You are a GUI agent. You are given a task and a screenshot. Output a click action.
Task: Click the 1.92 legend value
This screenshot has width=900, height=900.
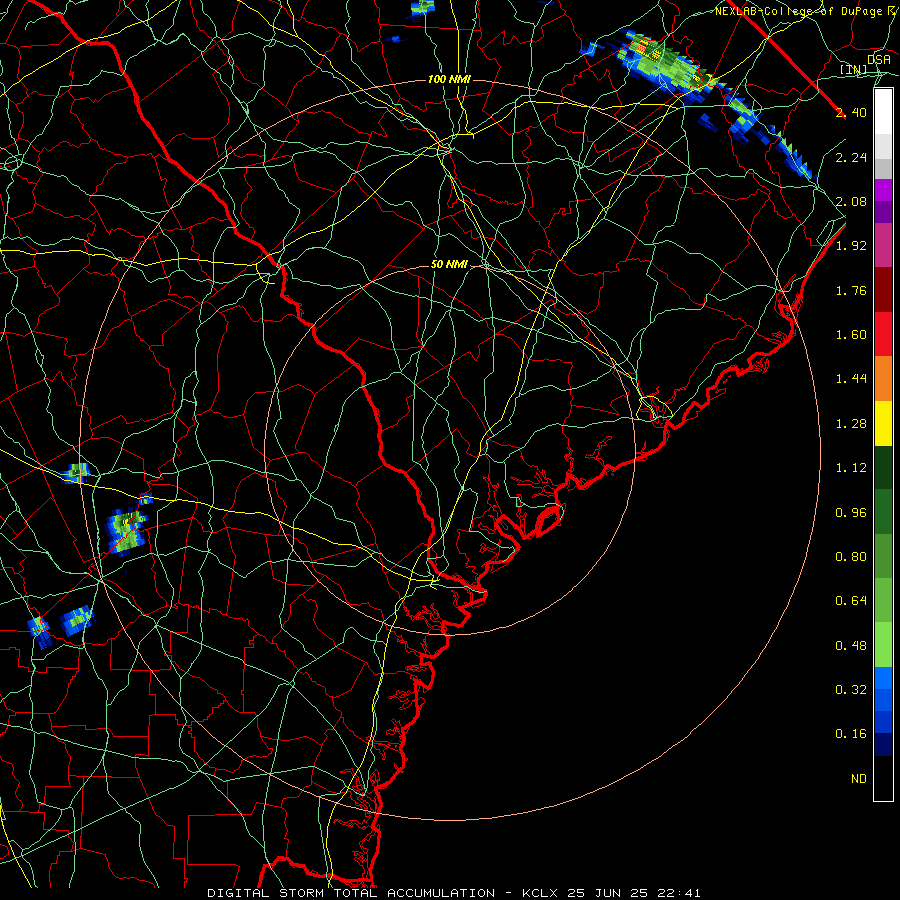click(851, 246)
